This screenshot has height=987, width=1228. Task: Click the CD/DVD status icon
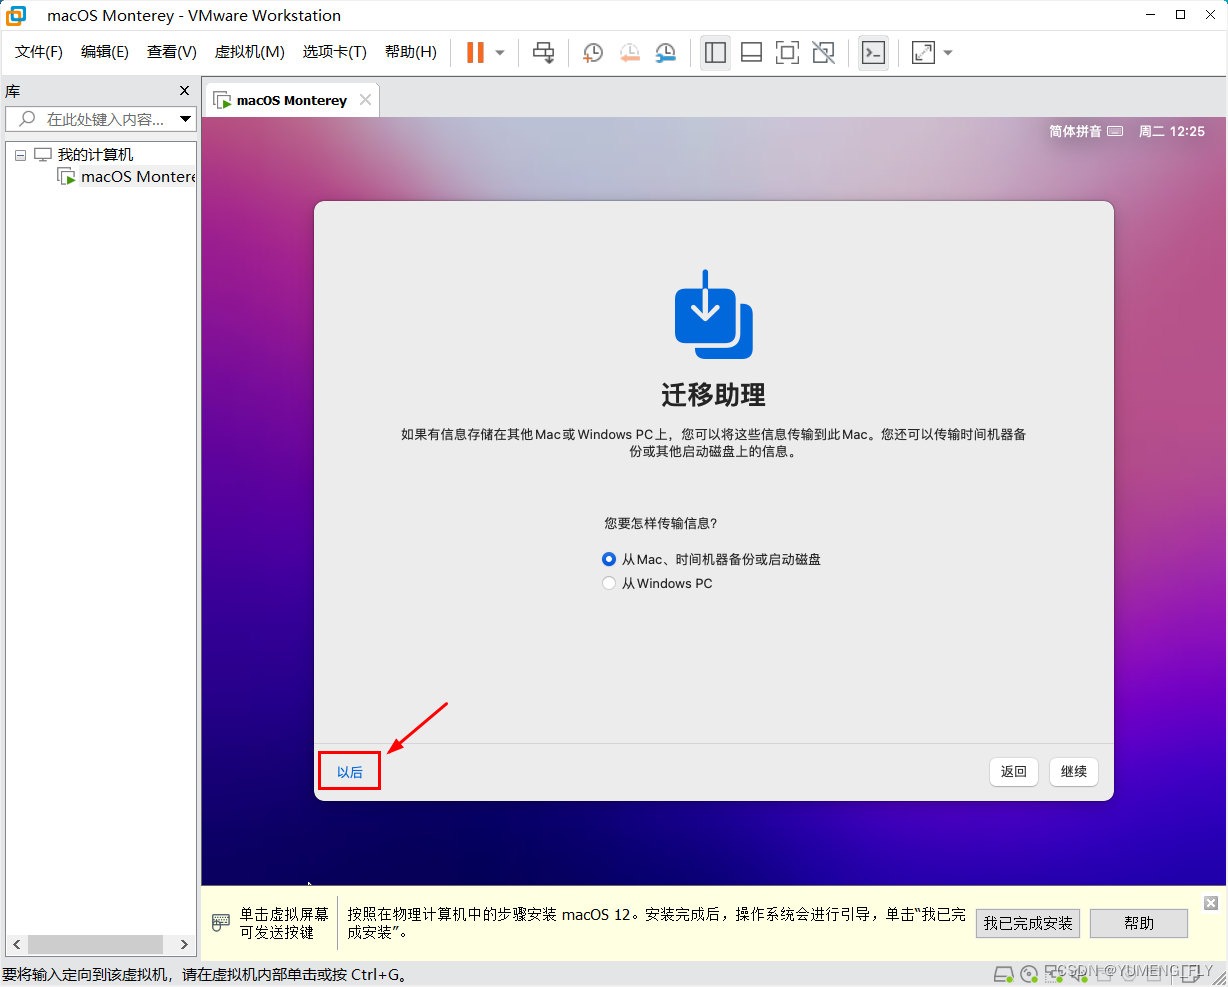1029,974
